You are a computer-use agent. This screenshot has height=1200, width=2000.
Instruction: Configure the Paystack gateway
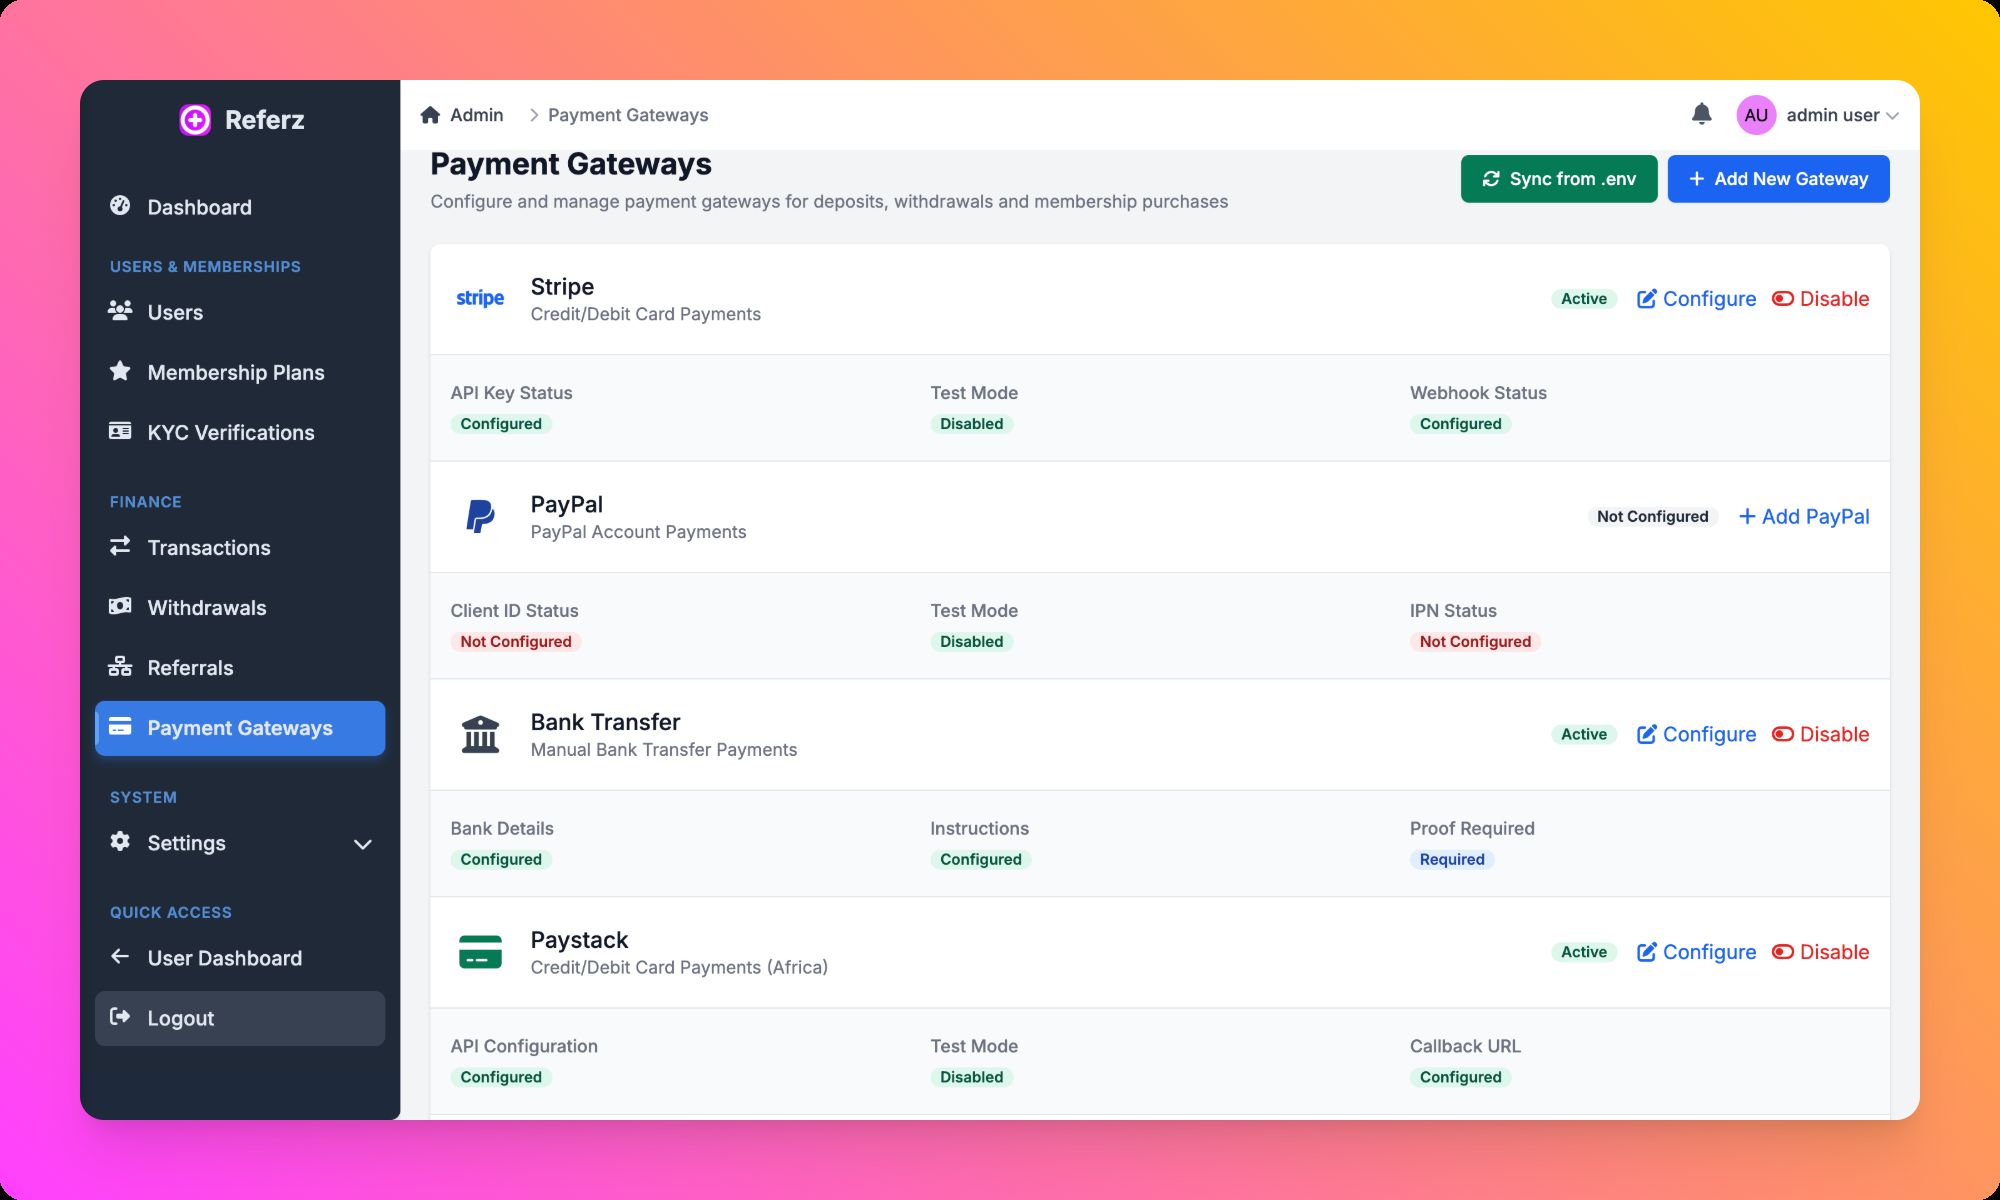(x=1696, y=952)
